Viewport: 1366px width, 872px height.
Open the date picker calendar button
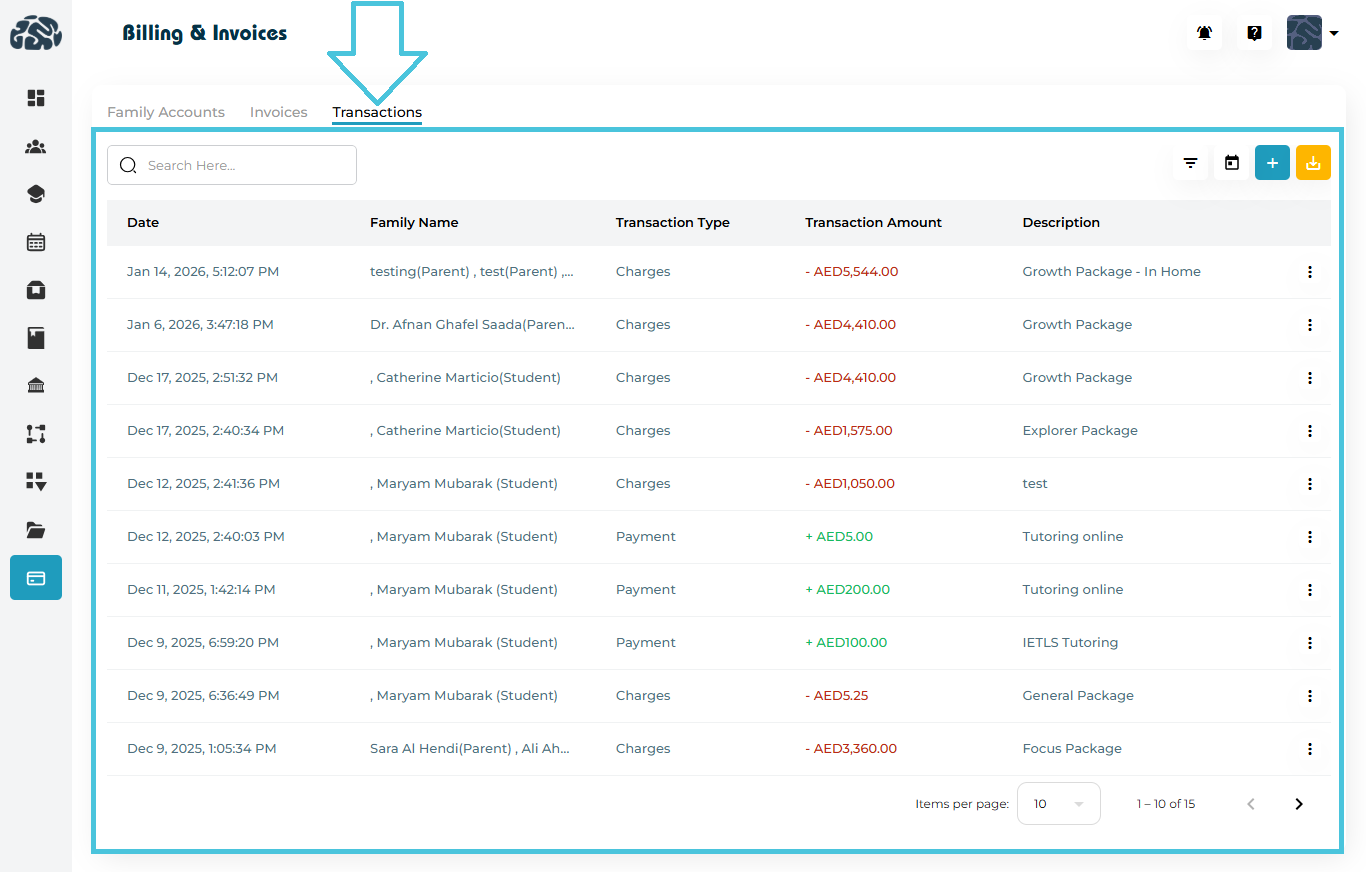click(1232, 163)
